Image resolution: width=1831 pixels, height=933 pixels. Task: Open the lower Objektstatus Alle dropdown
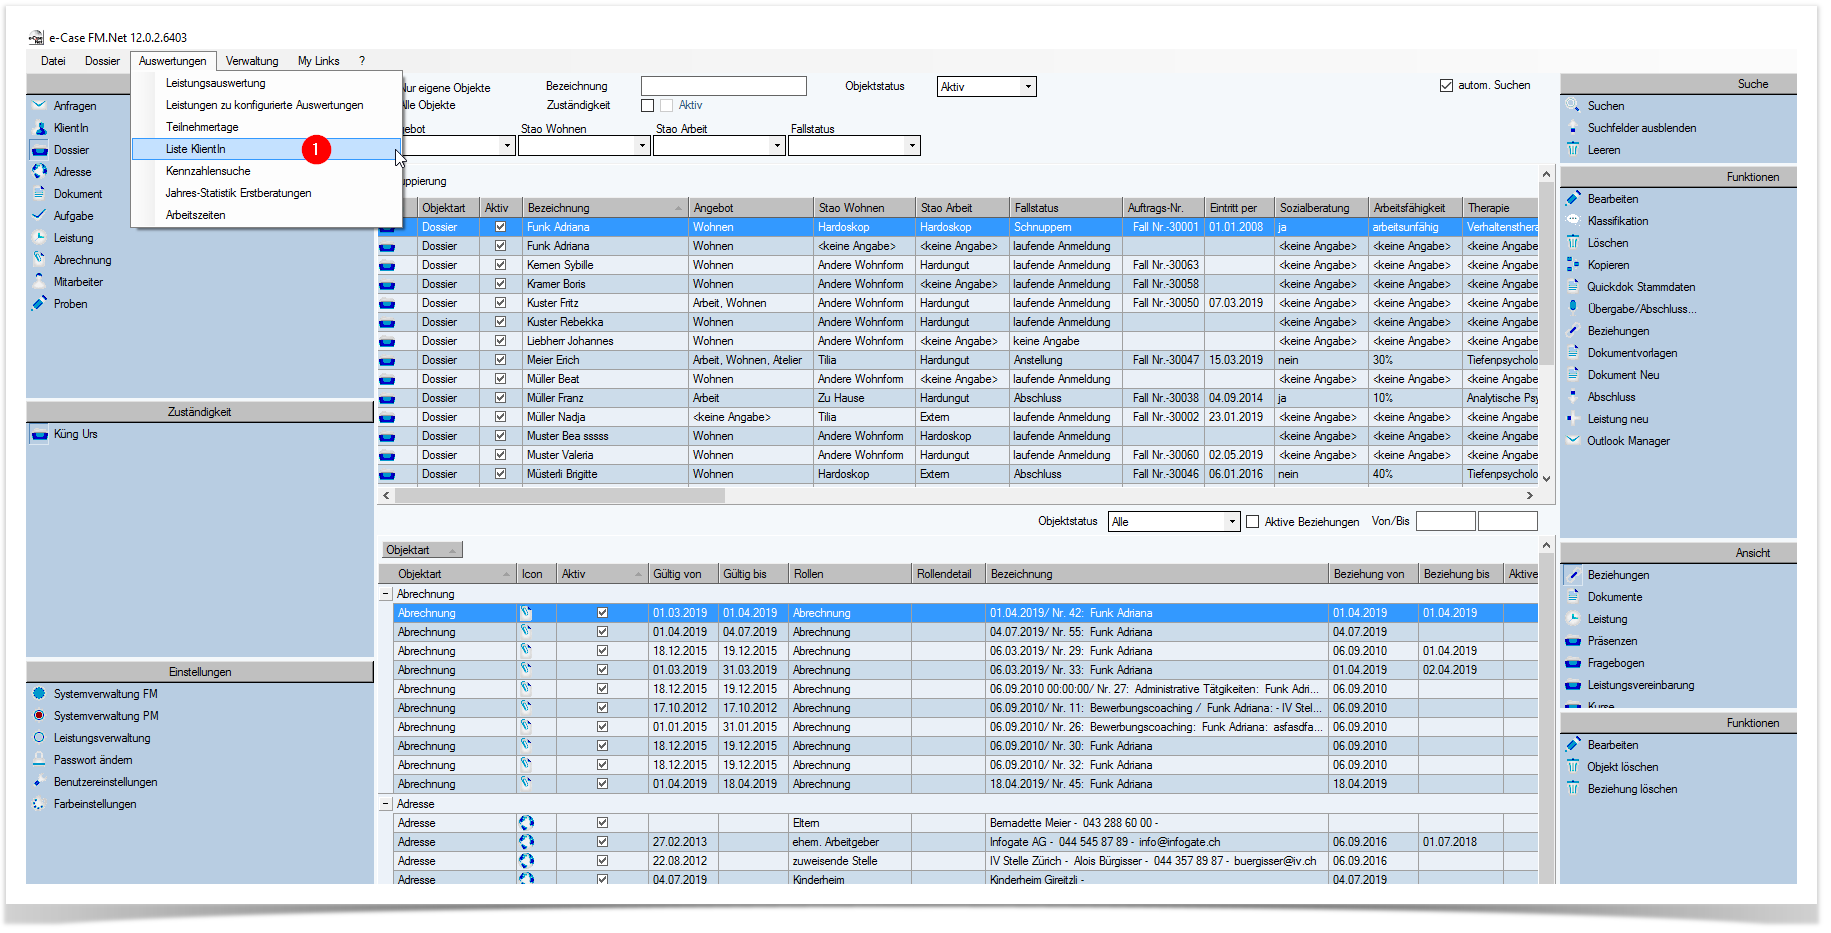(1232, 522)
